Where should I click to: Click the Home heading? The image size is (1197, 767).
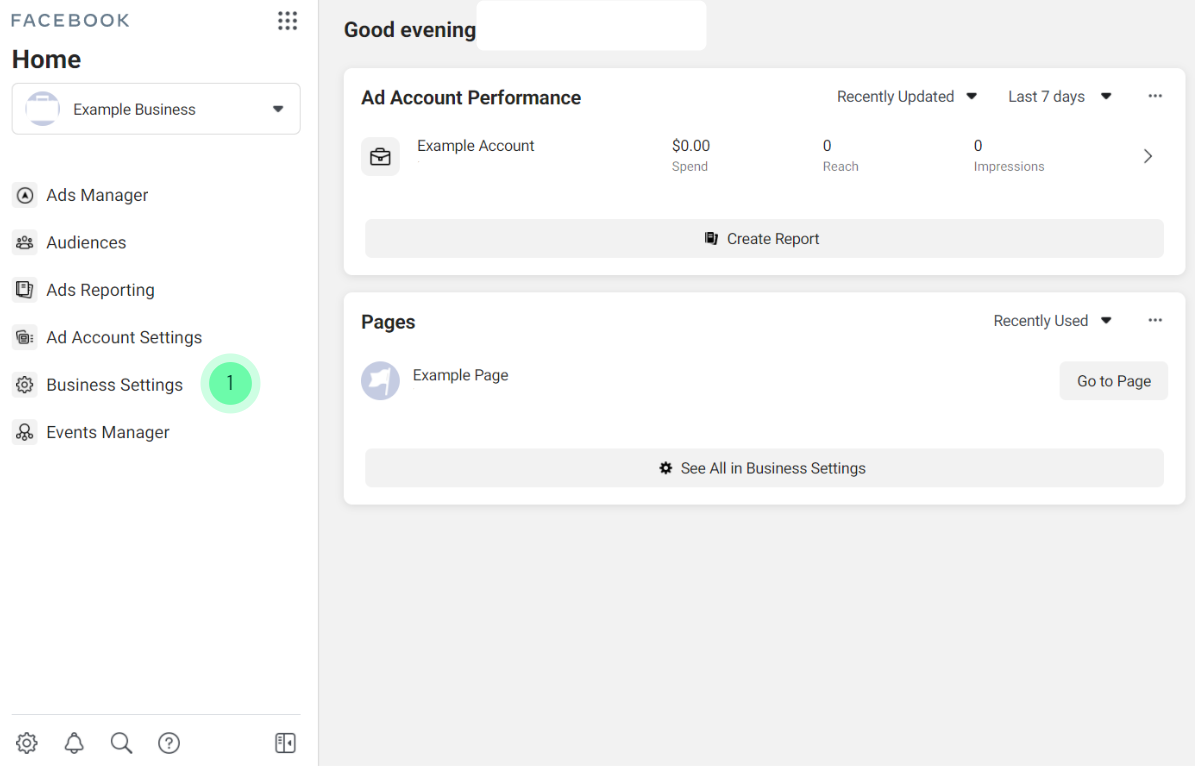click(x=46, y=60)
